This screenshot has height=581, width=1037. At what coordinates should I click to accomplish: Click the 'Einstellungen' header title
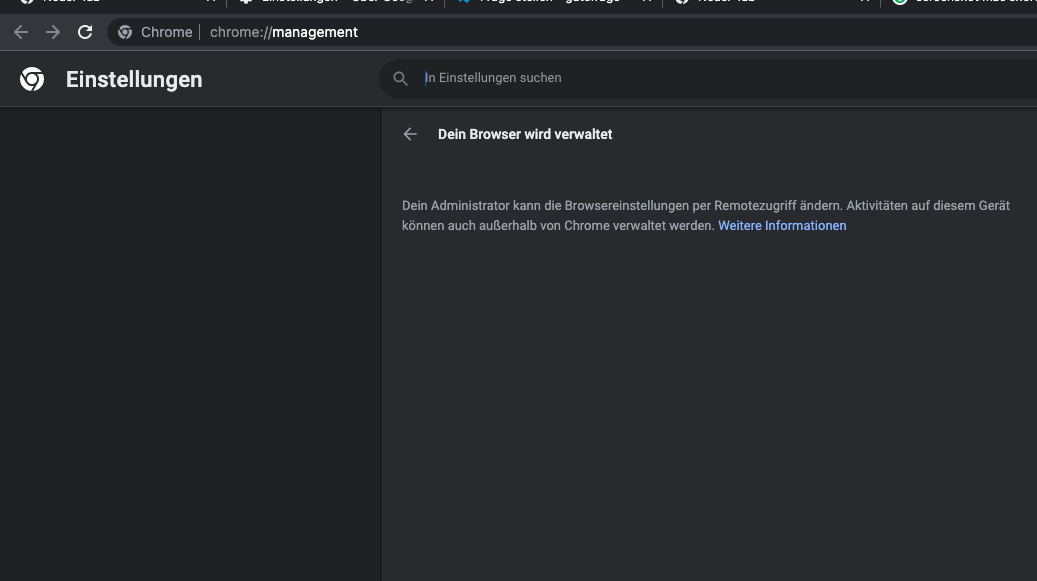134,80
